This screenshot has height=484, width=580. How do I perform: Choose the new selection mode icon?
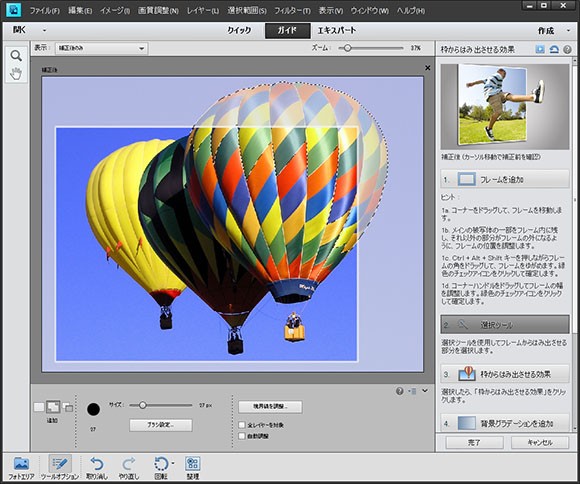[x=39, y=407]
